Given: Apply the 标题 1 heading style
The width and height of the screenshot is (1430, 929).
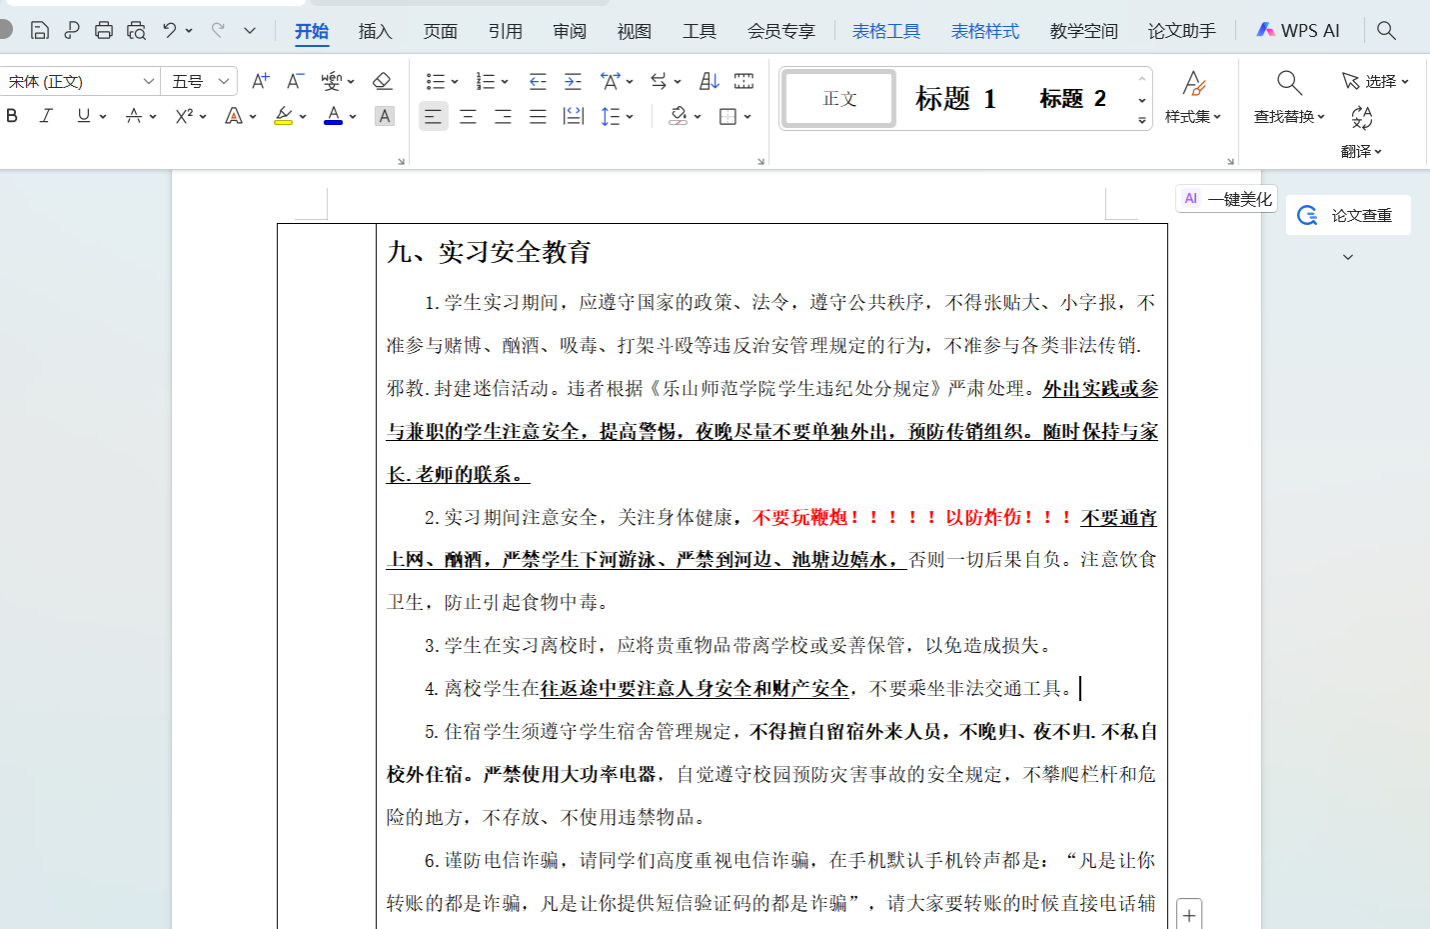Looking at the screenshot, I should click(x=955, y=98).
